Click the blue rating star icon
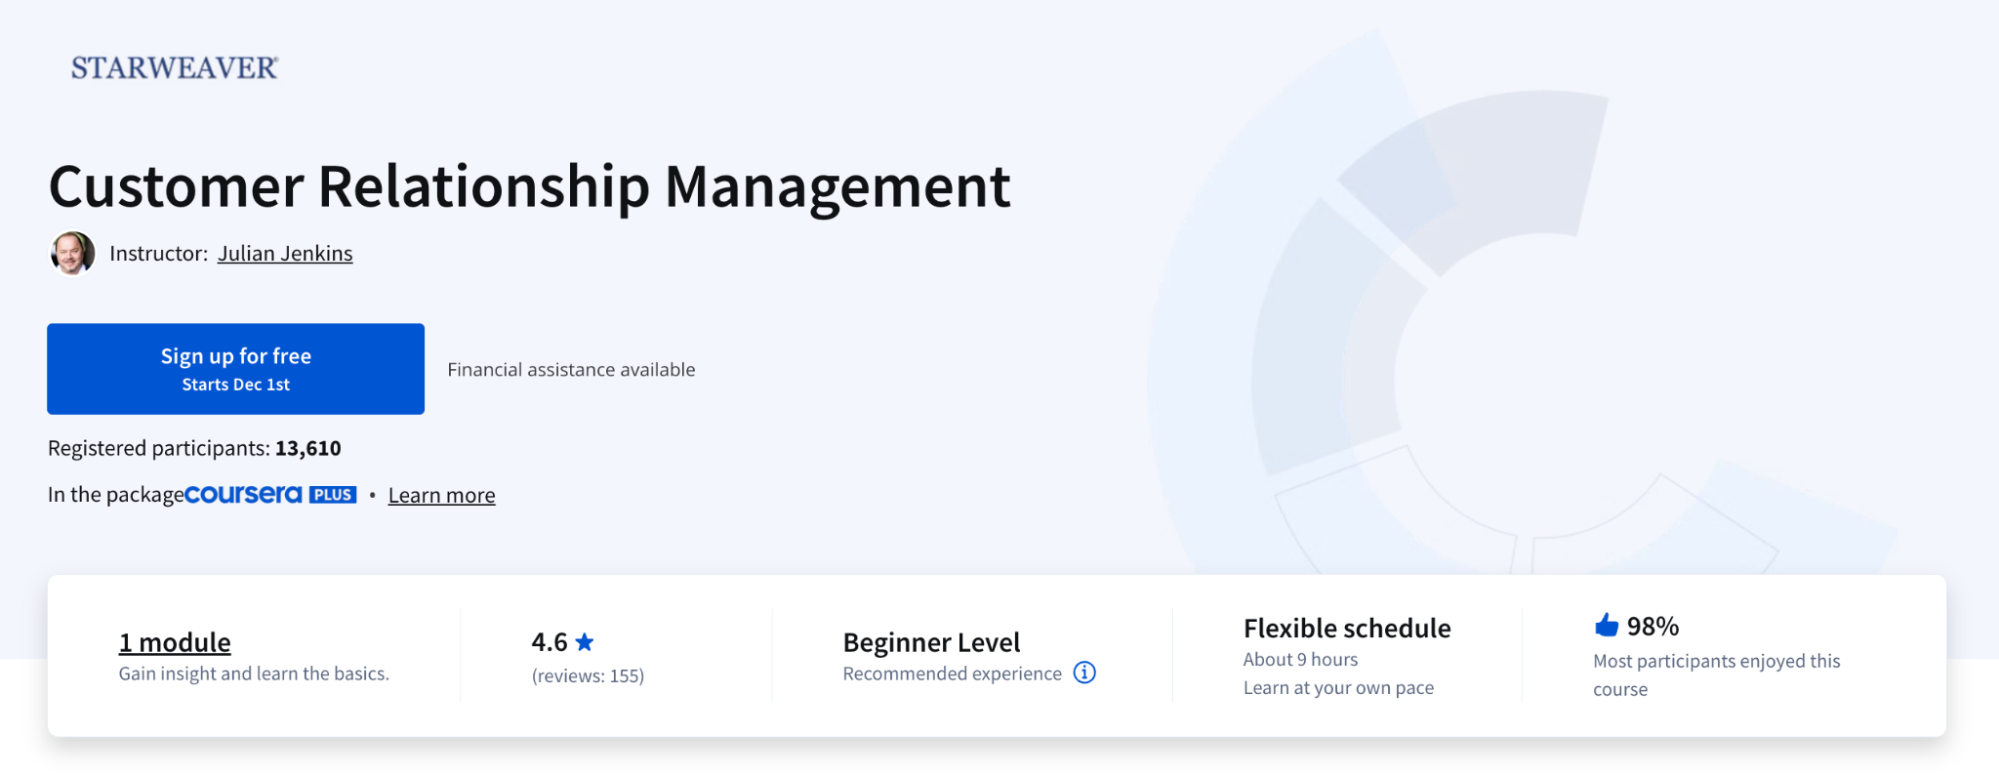The image size is (1999, 775). 585,642
